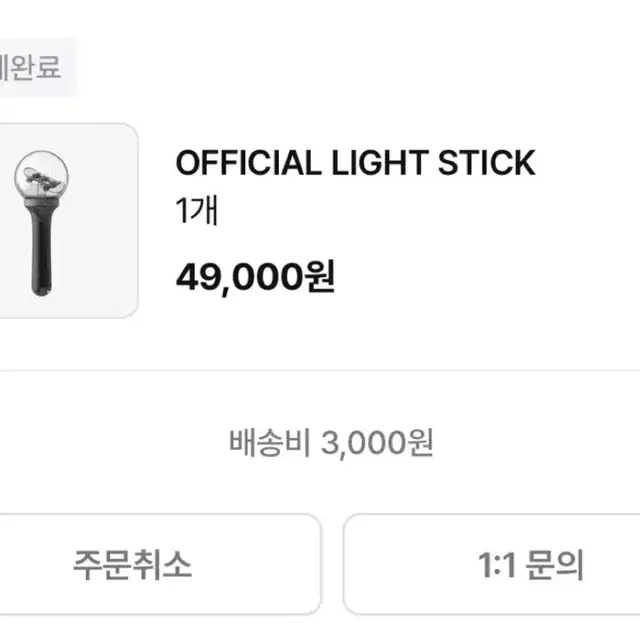Viewport: 640px width, 640px height.
Task: Select the 49,000원 price text
Action: click(255, 276)
